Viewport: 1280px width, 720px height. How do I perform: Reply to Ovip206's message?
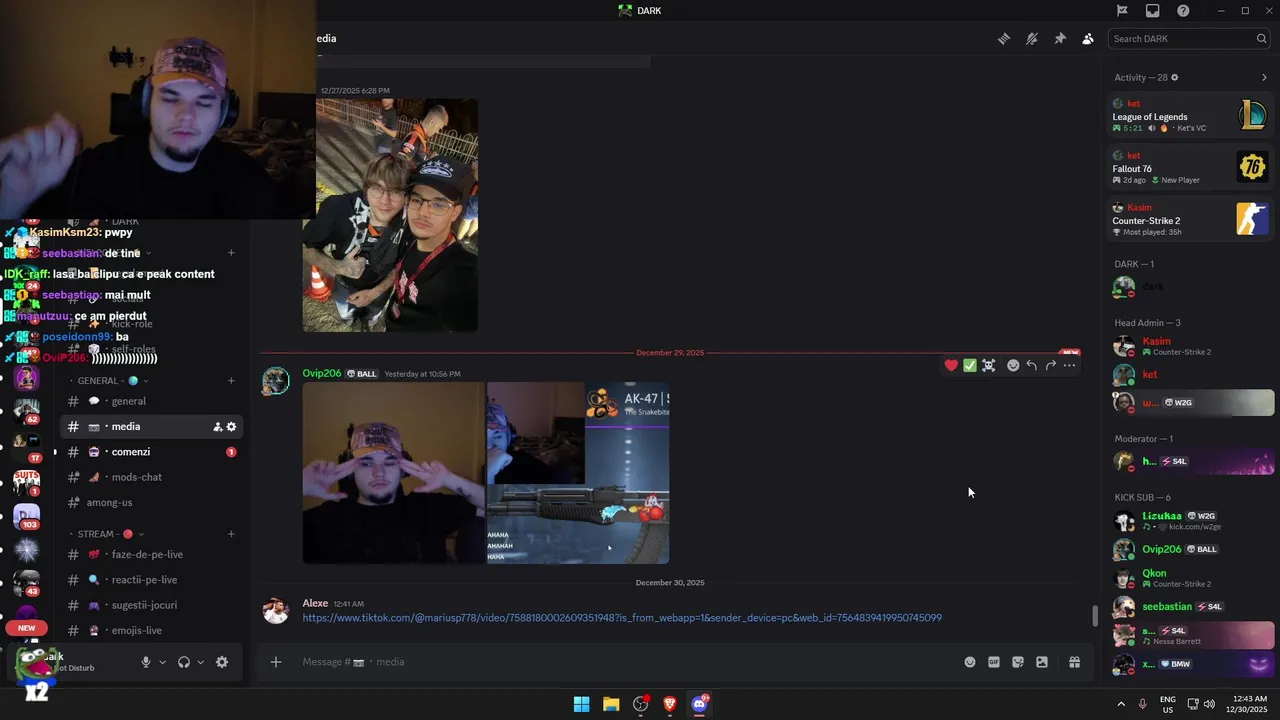tap(1032, 365)
